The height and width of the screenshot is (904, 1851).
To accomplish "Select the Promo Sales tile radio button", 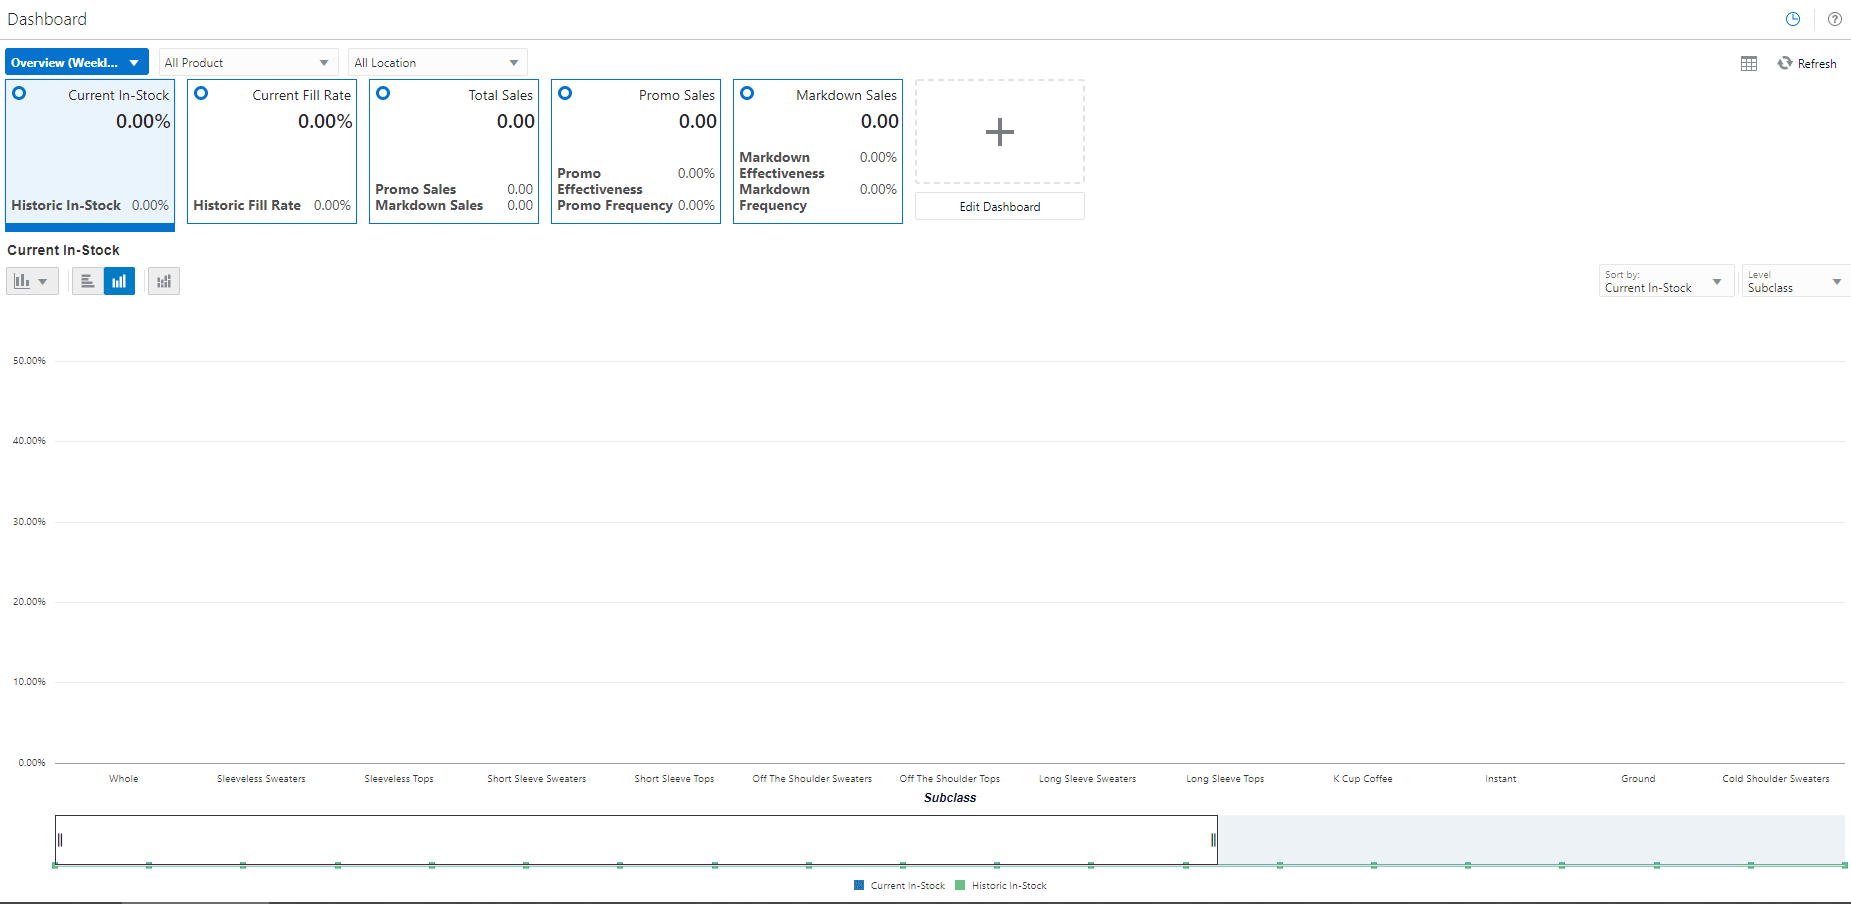I will pos(565,93).
